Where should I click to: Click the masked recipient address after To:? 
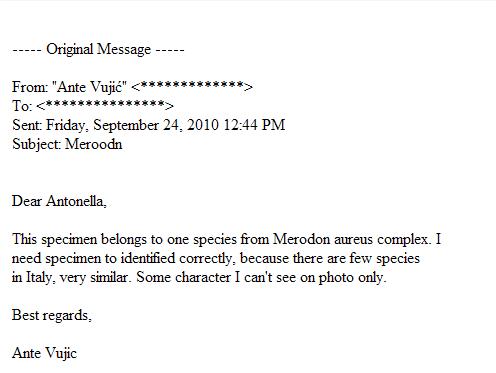(x=105, y=106)
